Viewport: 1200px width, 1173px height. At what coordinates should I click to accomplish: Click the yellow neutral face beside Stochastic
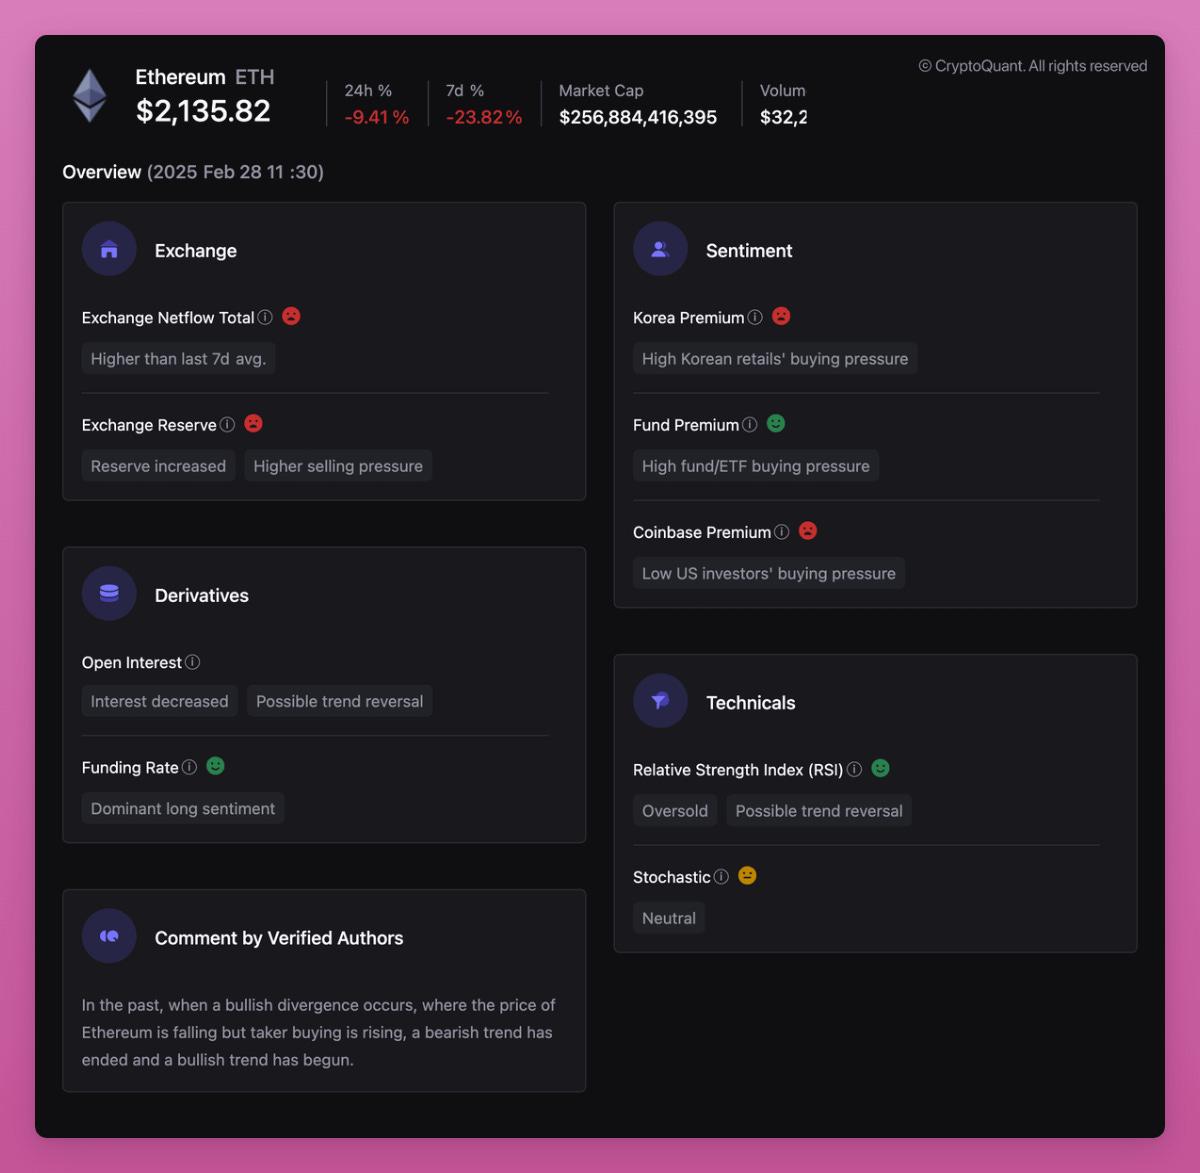747,876
